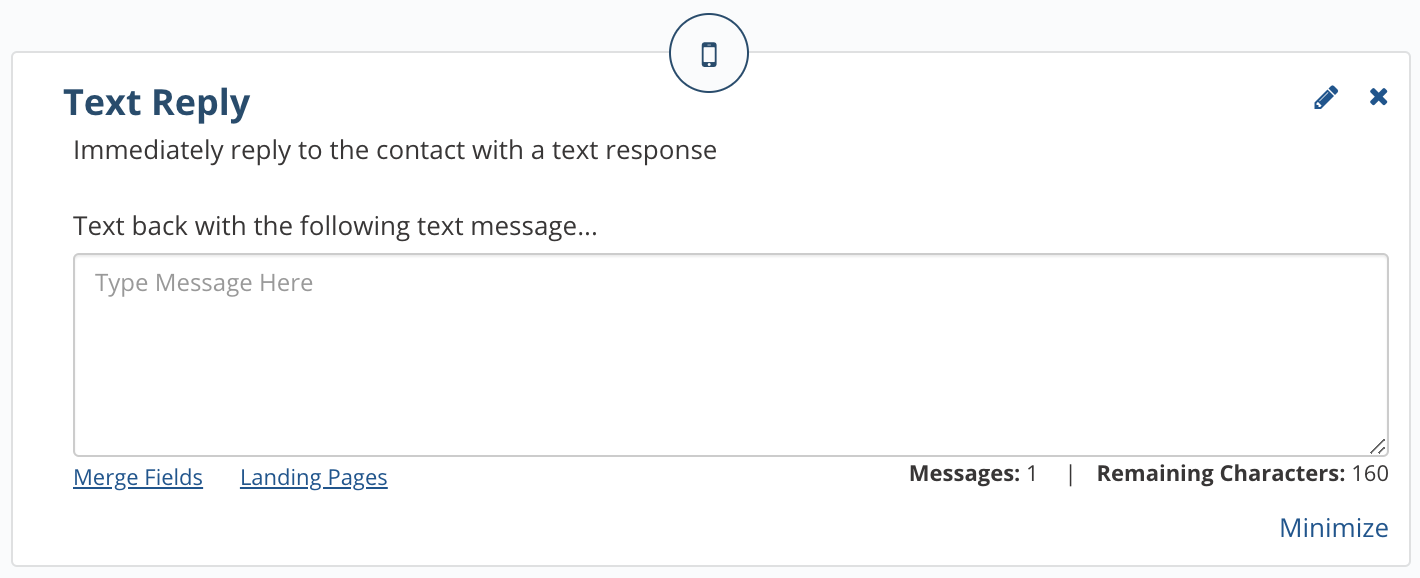Click the Text Reply heading
The image size is (1420, 578).
coord(157,103)
